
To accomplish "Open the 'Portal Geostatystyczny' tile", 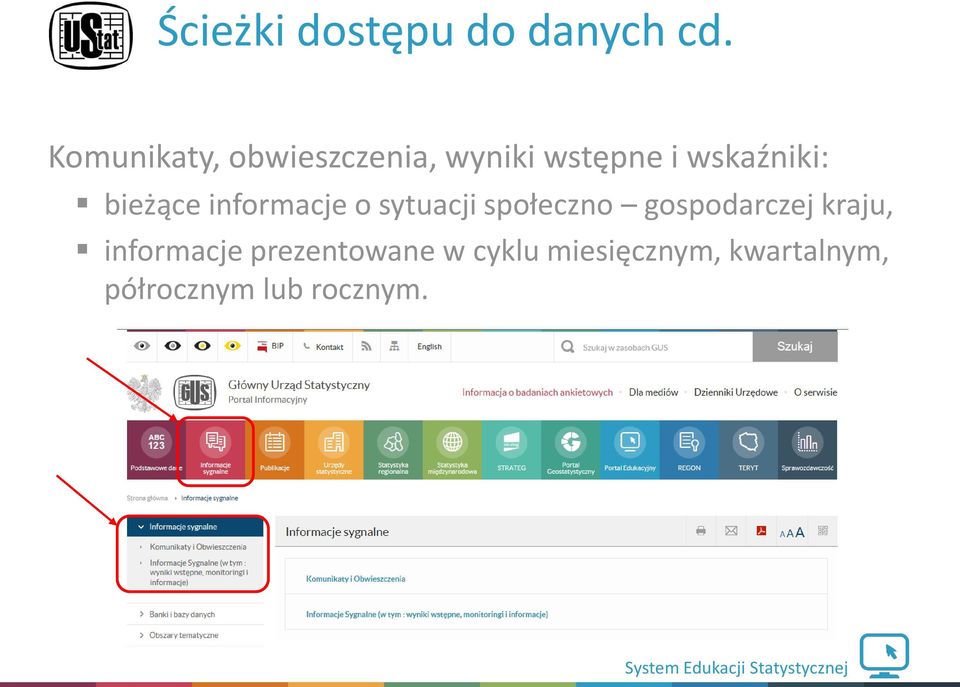I will coord(571,450).
